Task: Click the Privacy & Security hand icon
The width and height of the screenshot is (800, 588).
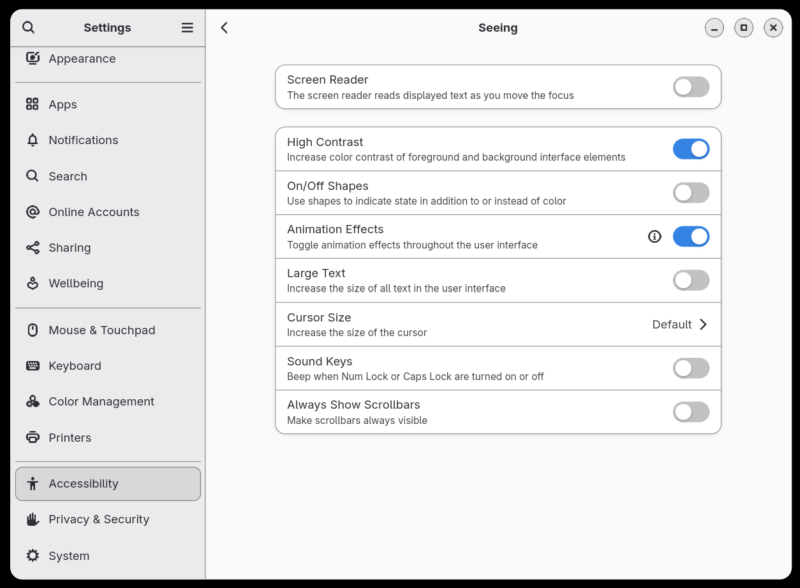Action: [x=33, y=520]
